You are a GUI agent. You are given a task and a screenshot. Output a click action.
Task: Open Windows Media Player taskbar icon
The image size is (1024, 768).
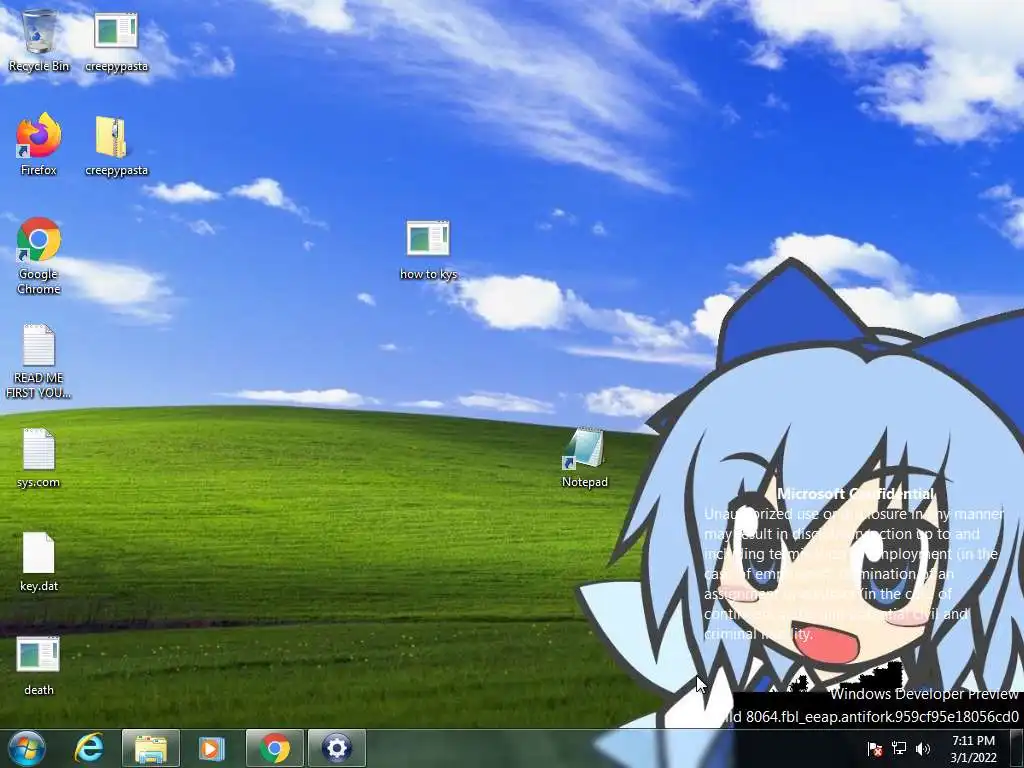point(212,748)
